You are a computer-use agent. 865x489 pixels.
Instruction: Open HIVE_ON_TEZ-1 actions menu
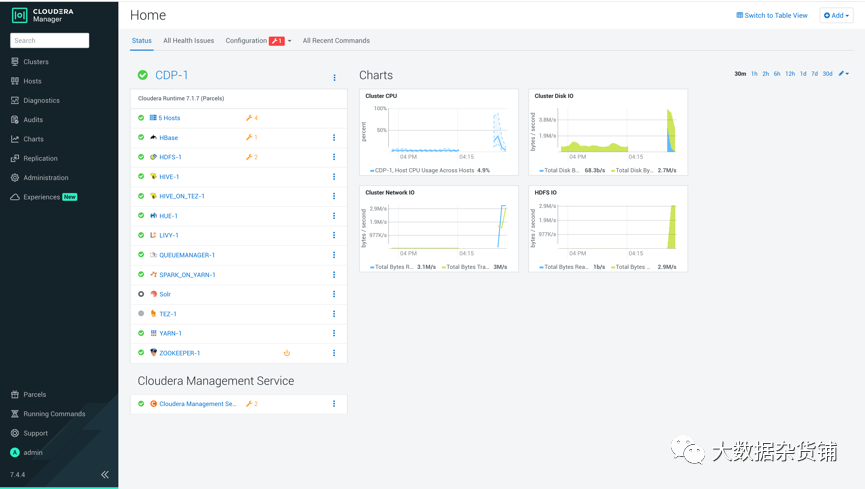click(334, 196)
